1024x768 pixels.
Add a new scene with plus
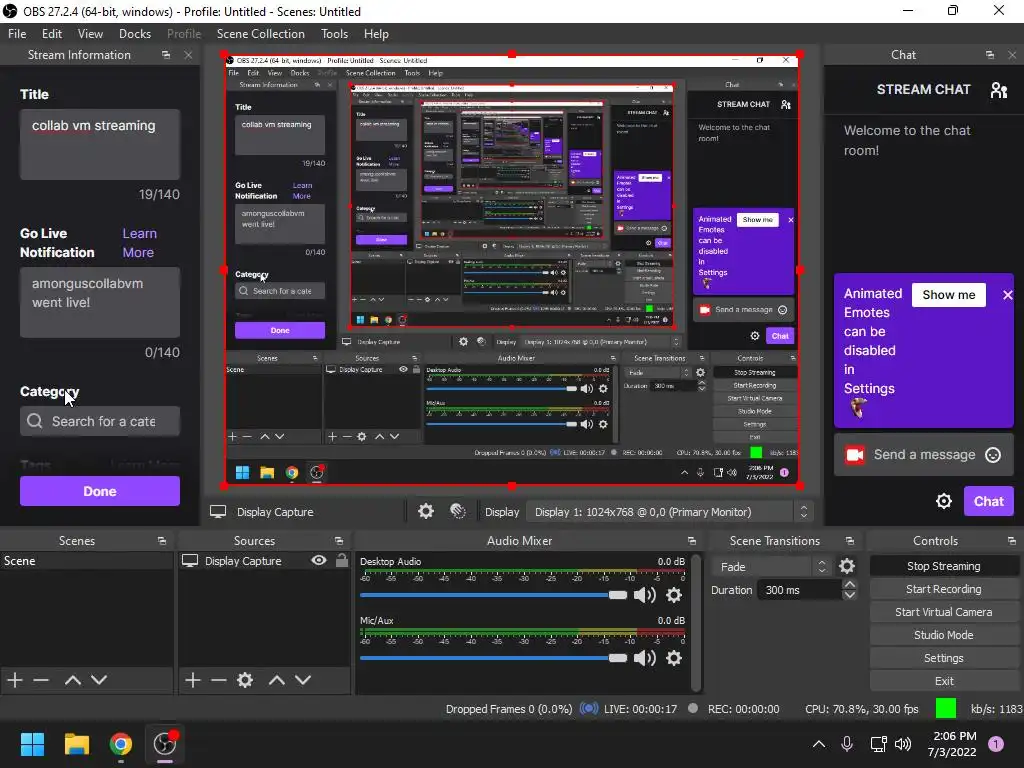15,680
